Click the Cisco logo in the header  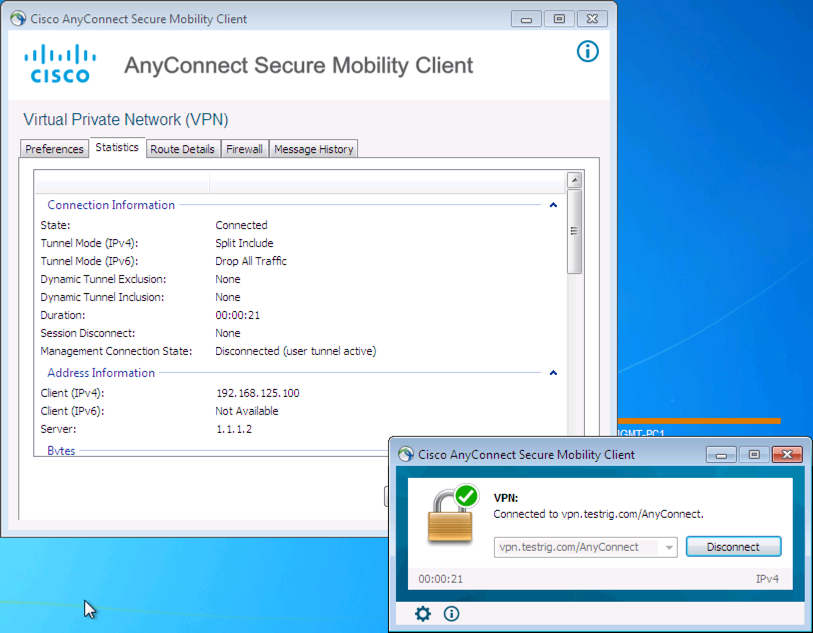click(60, 64)
